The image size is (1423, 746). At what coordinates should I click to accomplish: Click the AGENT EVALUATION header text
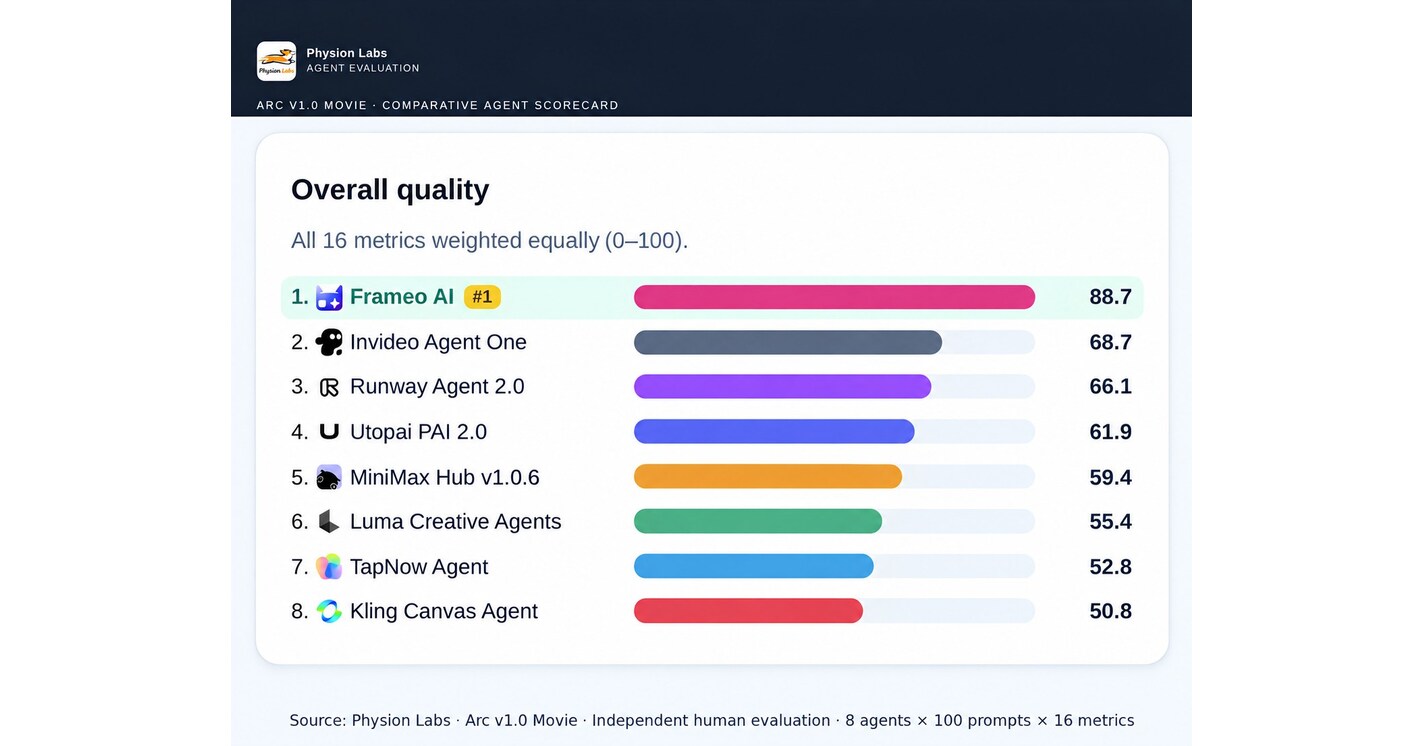pos(363,68)
